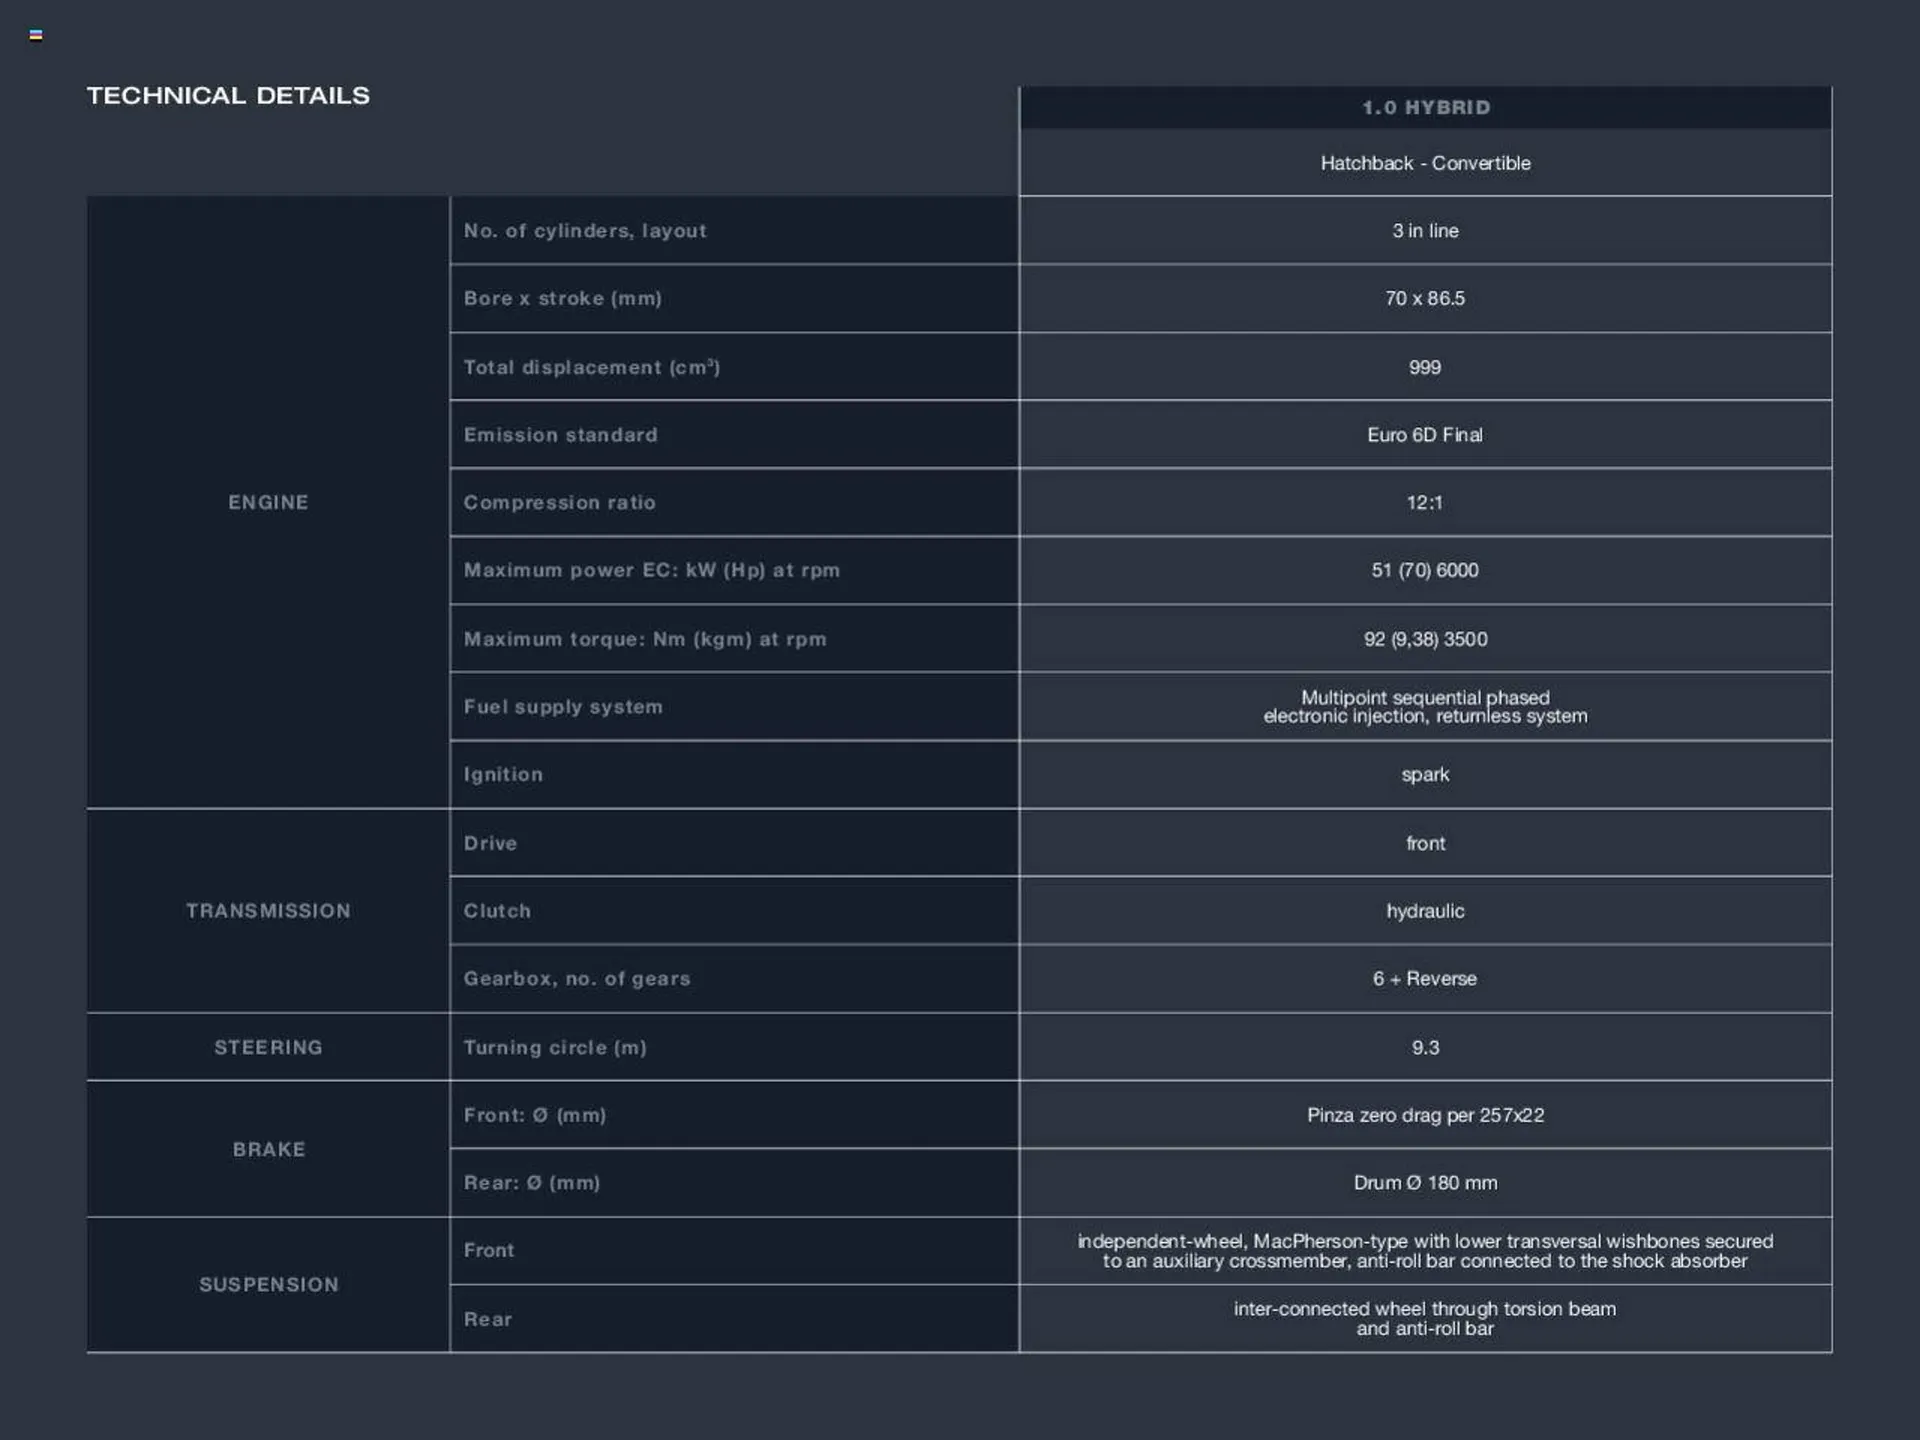The height and width of the screenshot is (1440, 1920).
Task: Click the 'Drum Ø 180 mm' rear brake value
Action: [x=1425, y=1183]
